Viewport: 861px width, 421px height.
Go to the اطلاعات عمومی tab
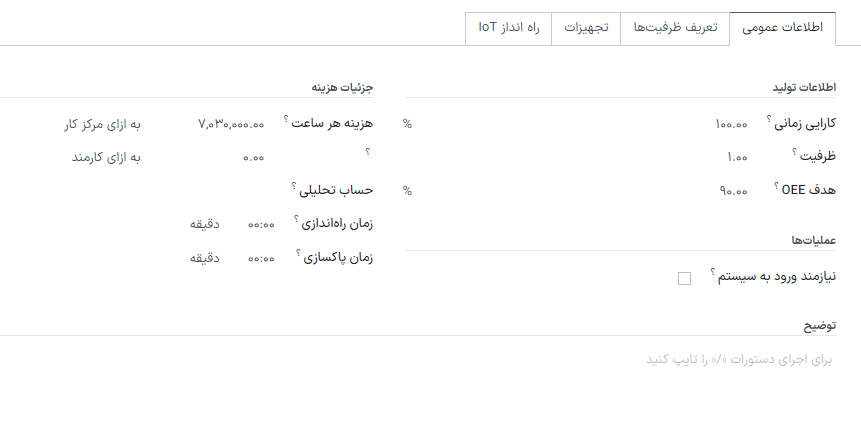tap(782, 28)
